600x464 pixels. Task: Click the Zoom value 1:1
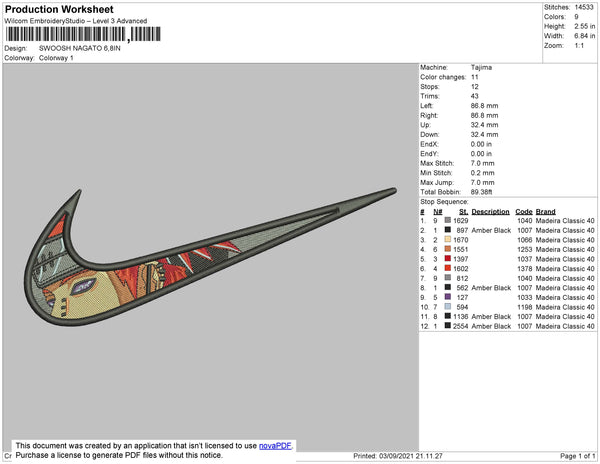coord(579,46)
